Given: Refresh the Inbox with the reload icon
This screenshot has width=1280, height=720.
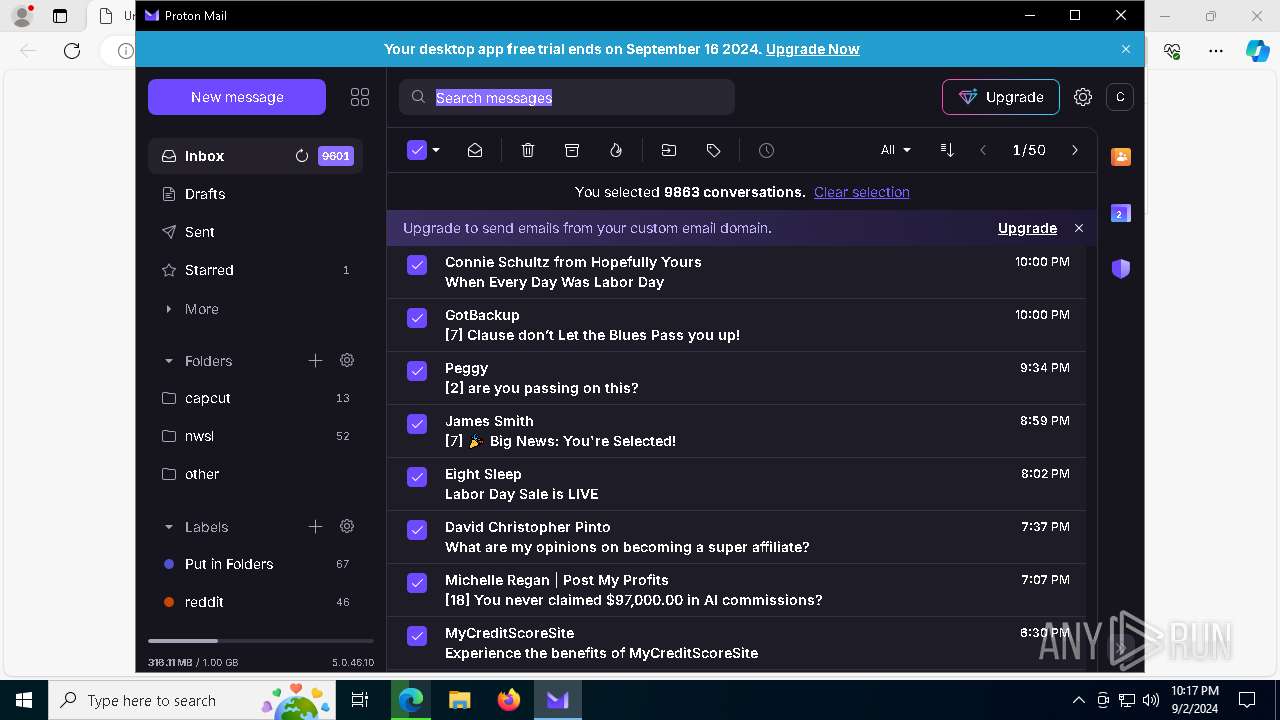Looking at the screenshot, I should point(301,156).
